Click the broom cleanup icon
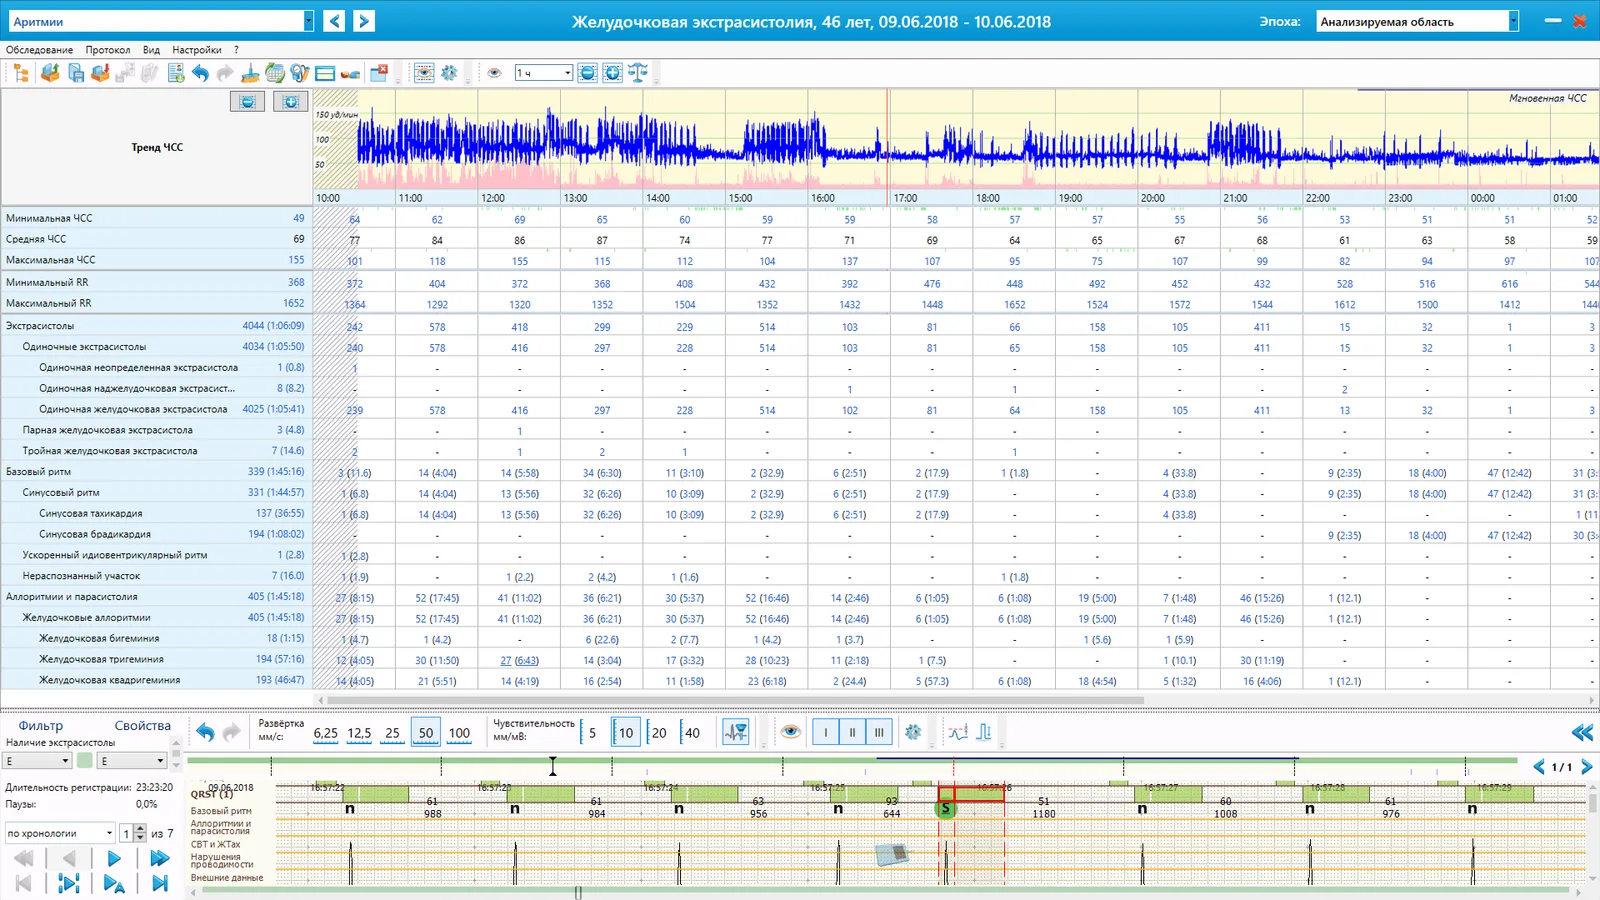The width and height of the screenshot is (1600, 900). pyautogui.click(x=250, y=73)
